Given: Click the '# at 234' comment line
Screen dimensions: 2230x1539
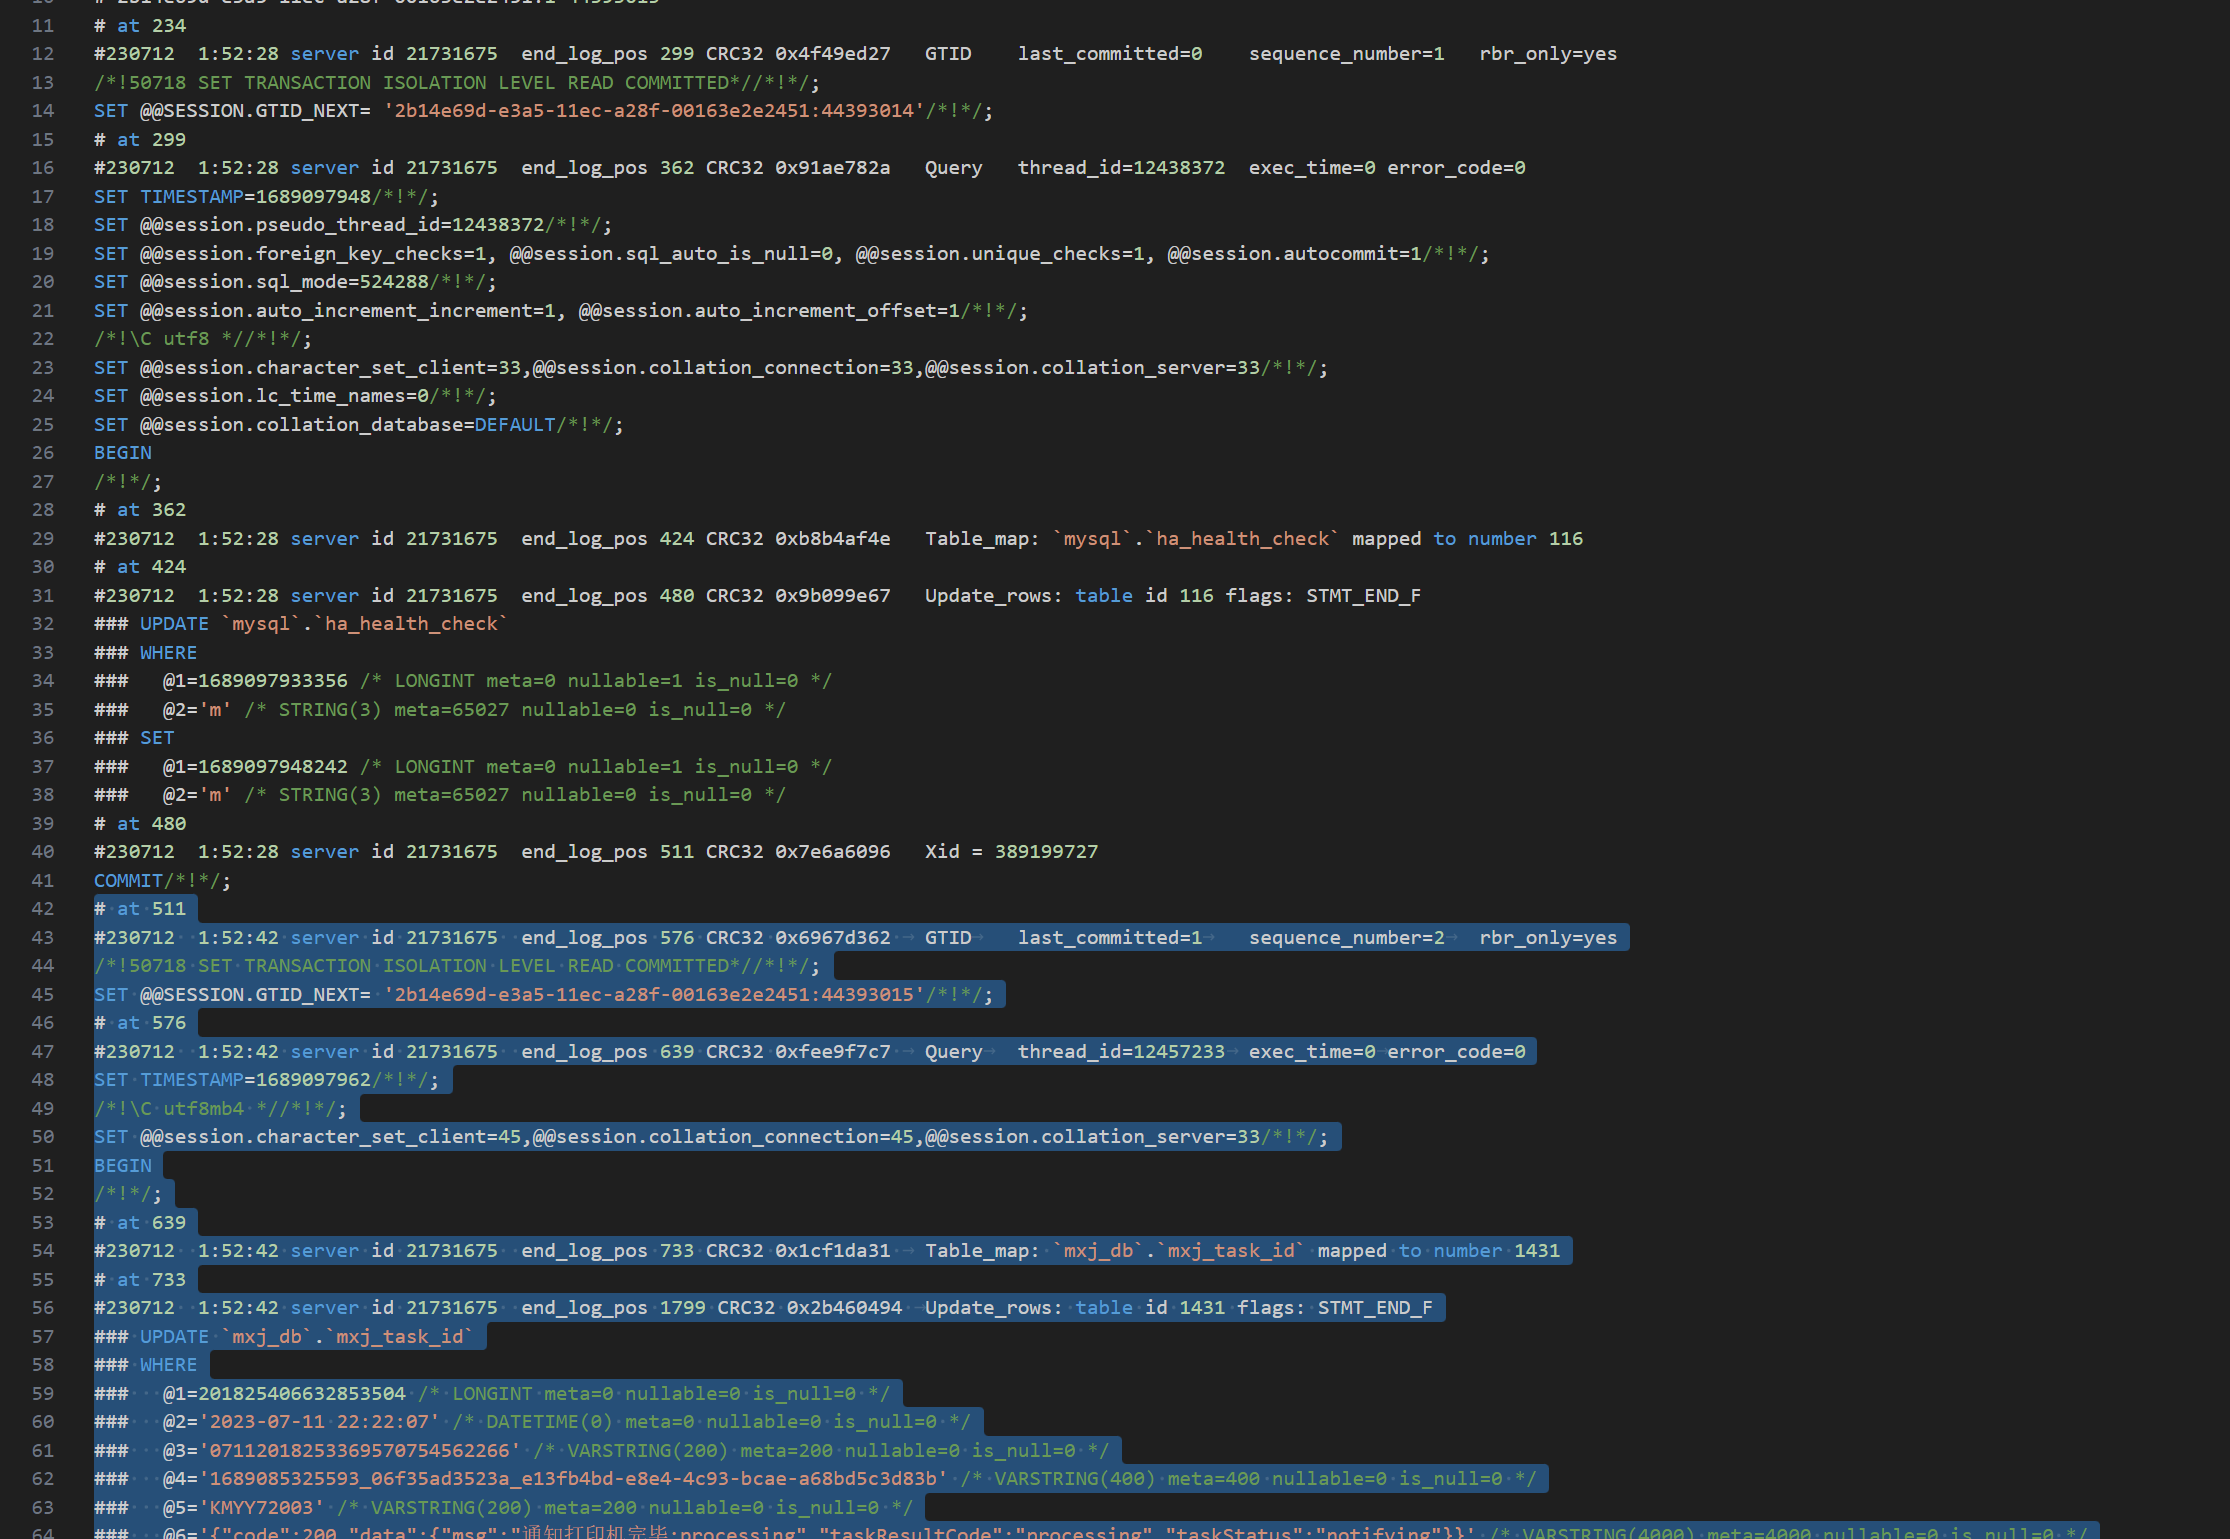Looking at the screenshot, I should click(x=140, y=26).
